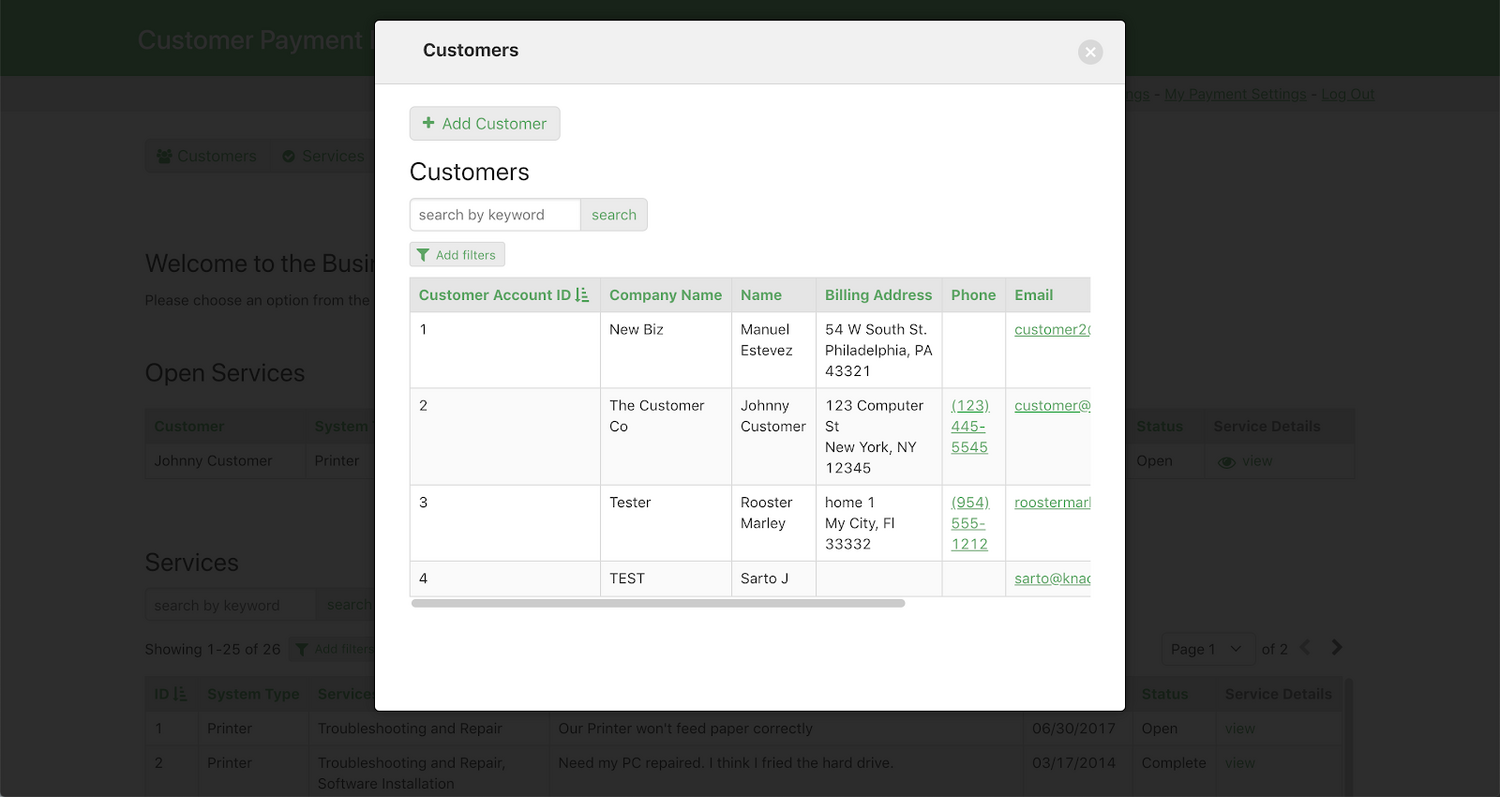Open the Customers tab in navigation

click(x=207, y=156)
